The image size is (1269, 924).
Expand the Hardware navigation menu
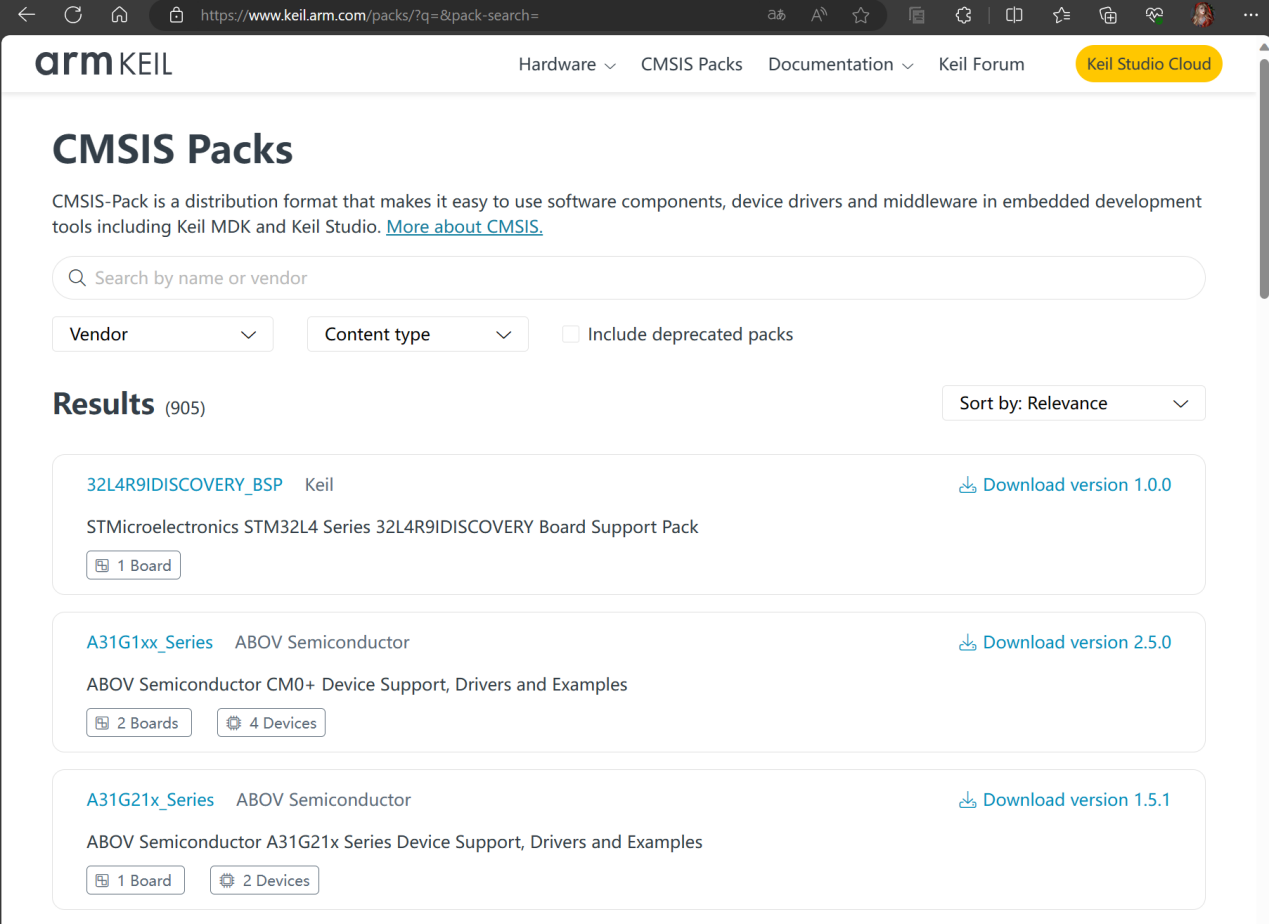coord(567,64)
